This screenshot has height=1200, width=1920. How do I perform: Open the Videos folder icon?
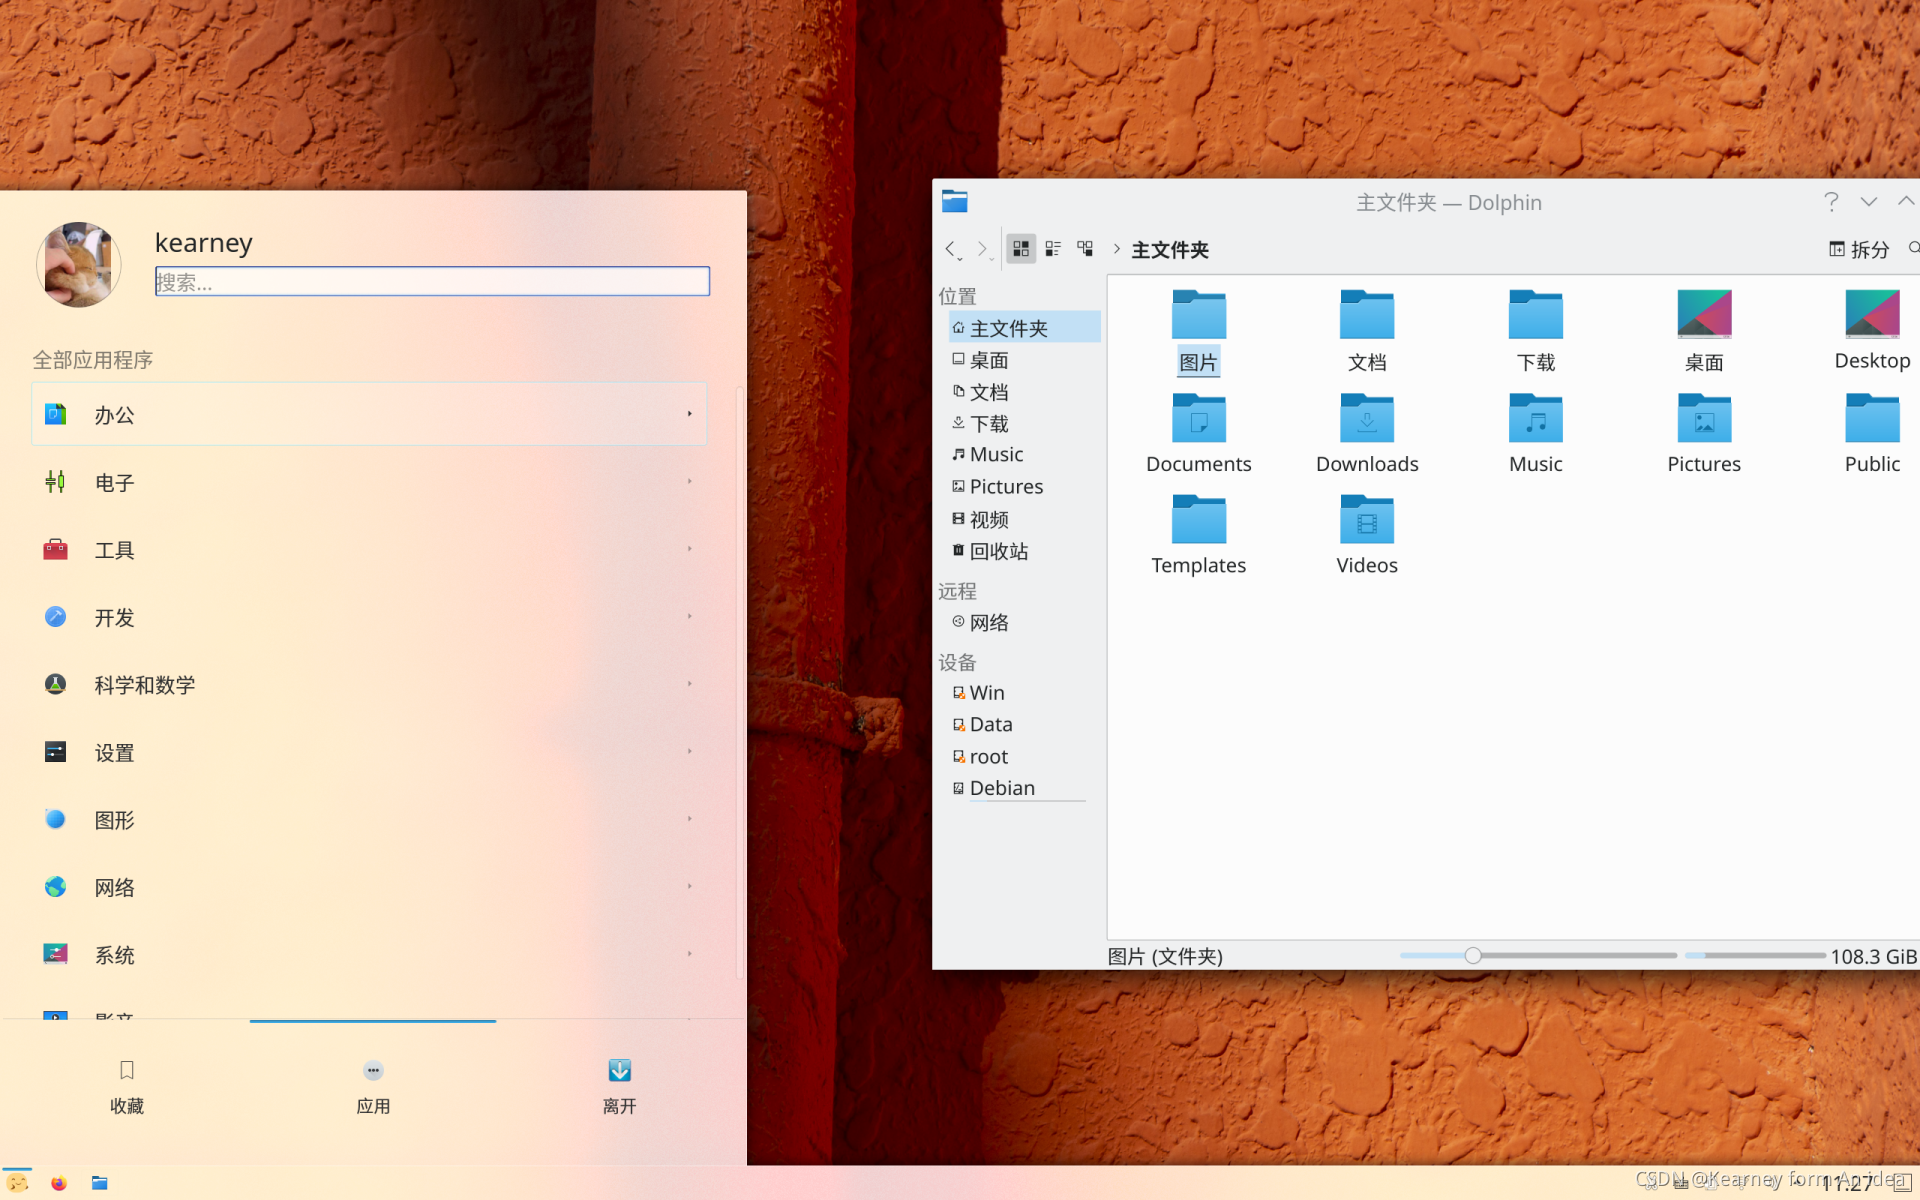coord(1366,520)
